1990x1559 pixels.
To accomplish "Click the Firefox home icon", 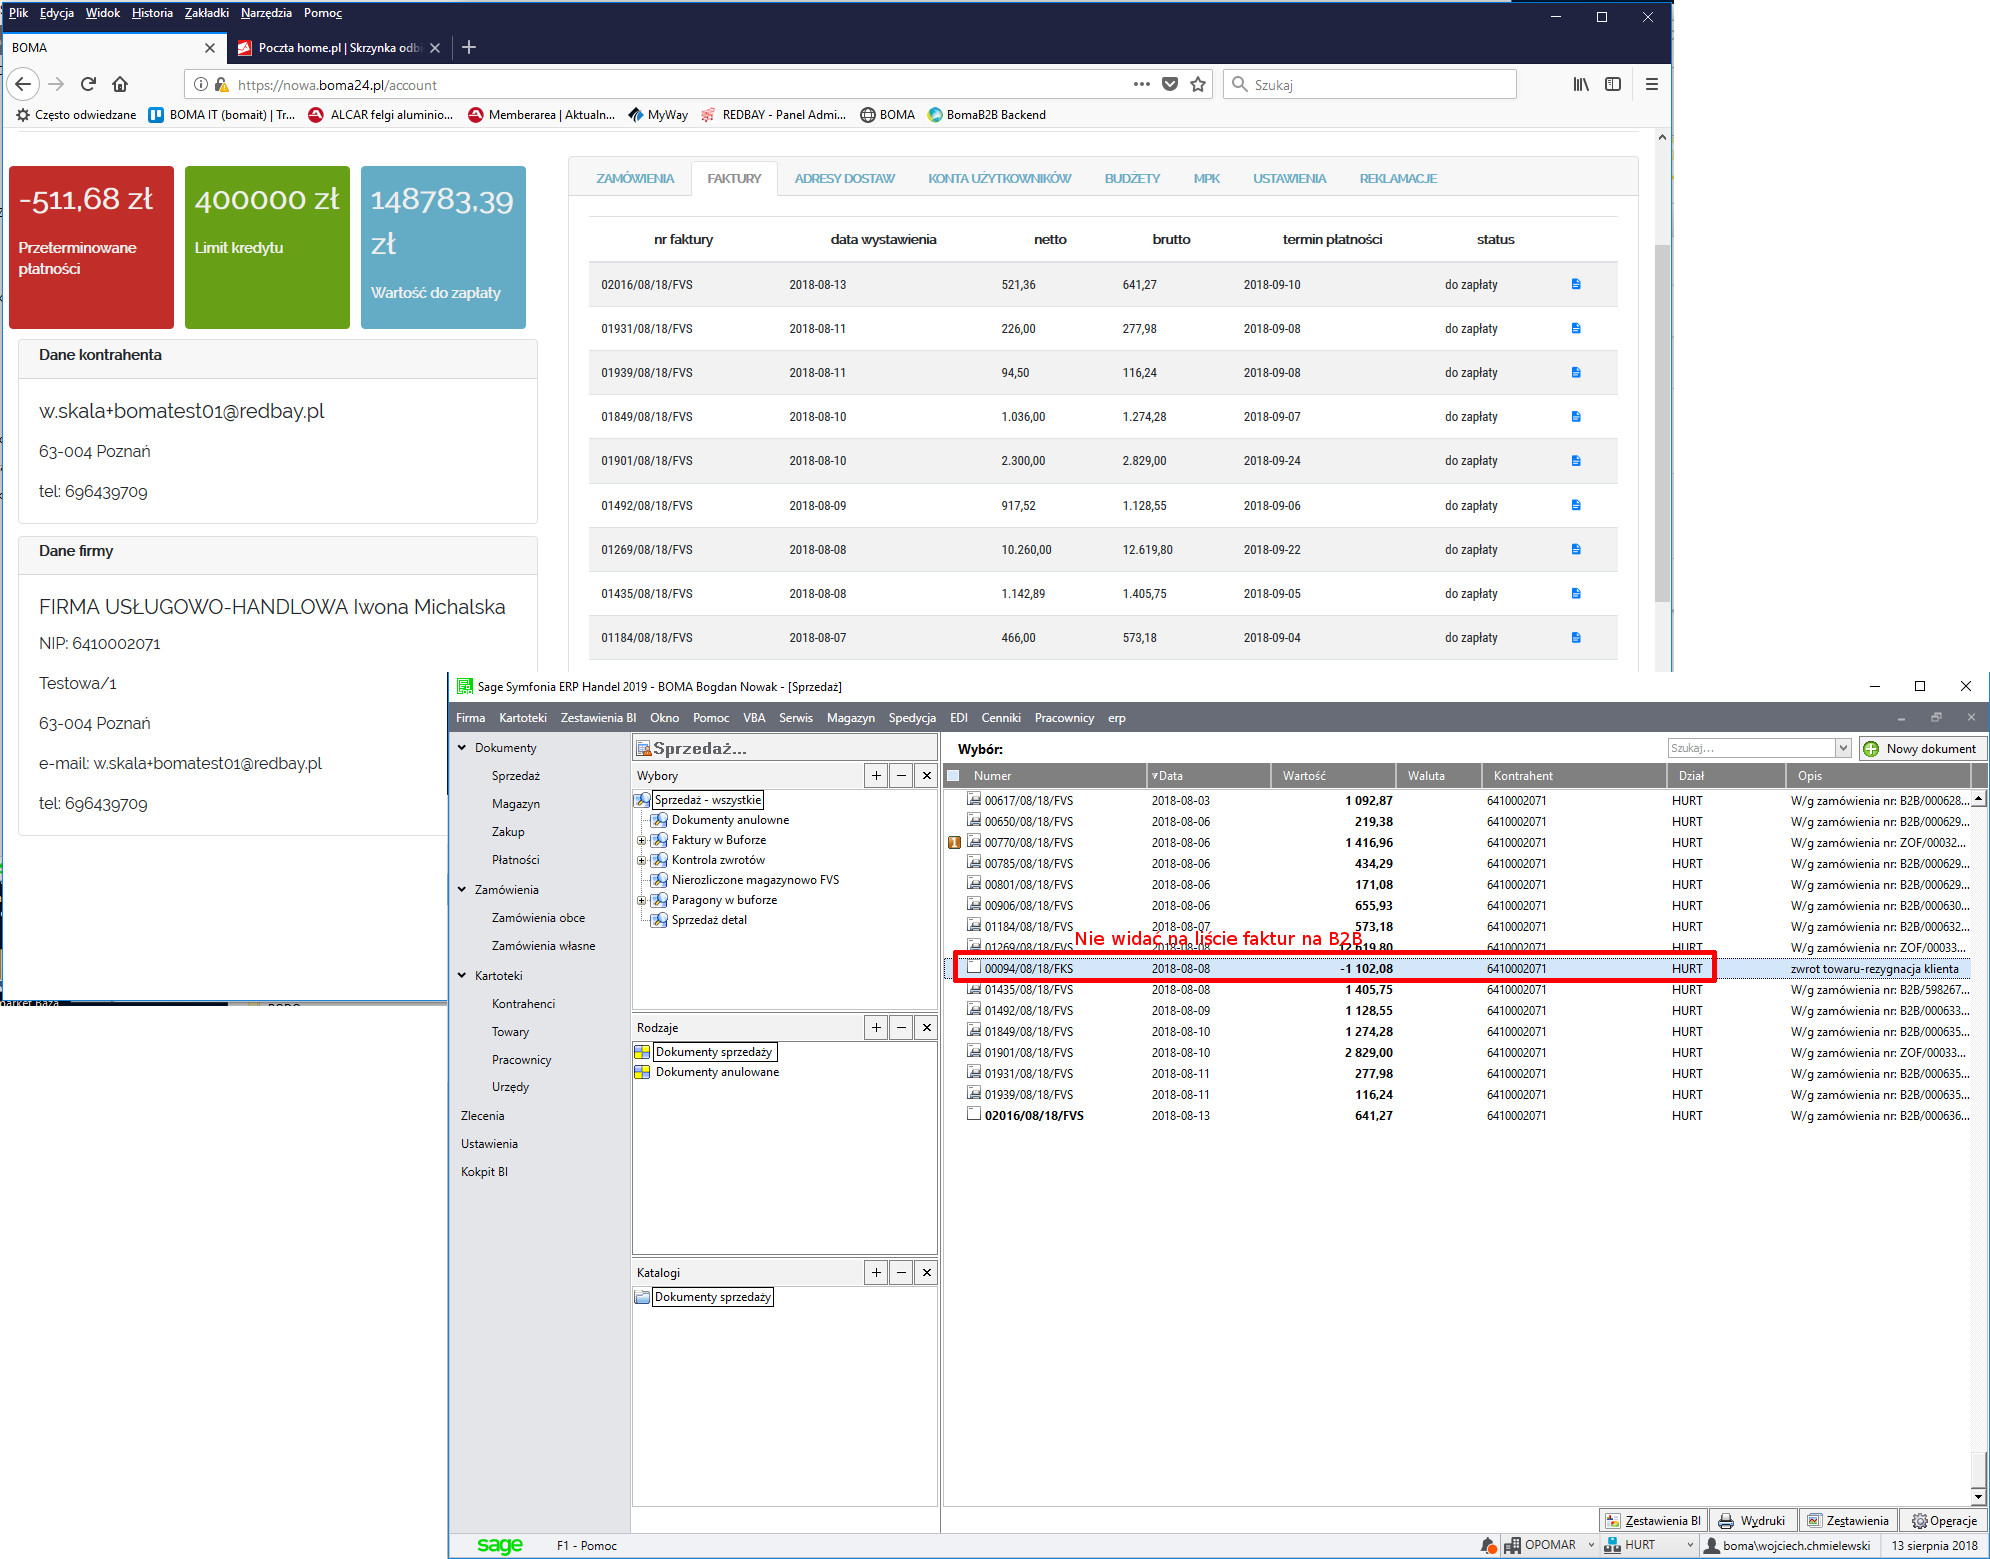I will 120,84.
